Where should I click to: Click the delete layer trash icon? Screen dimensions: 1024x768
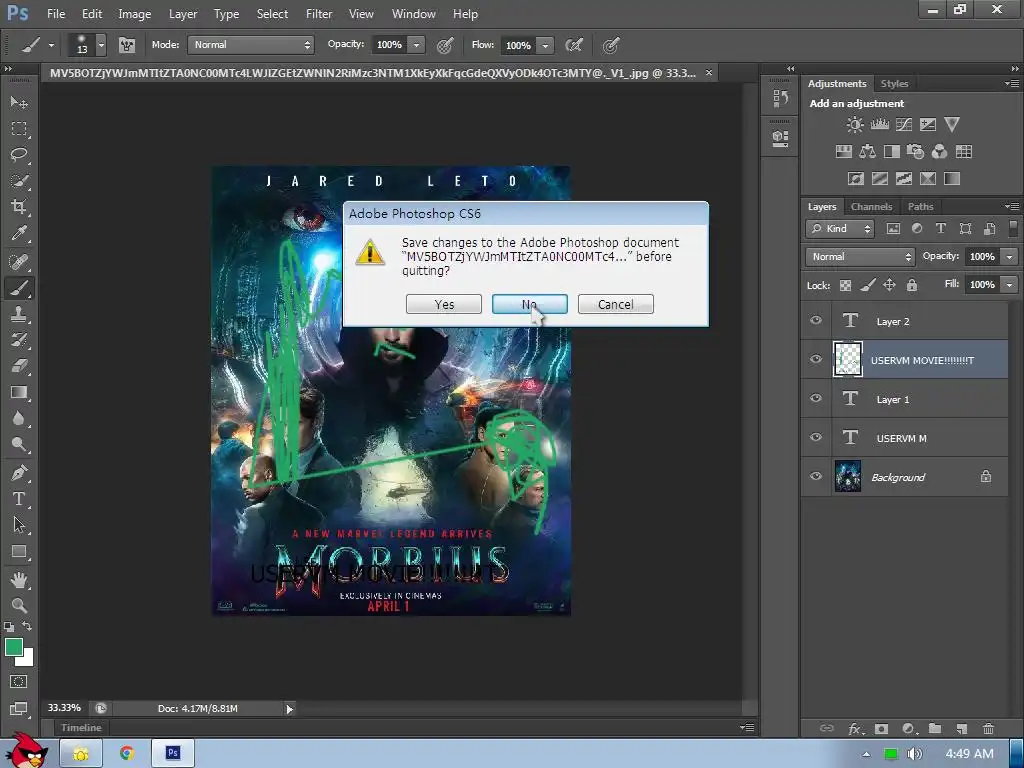(x=988, y=728)
